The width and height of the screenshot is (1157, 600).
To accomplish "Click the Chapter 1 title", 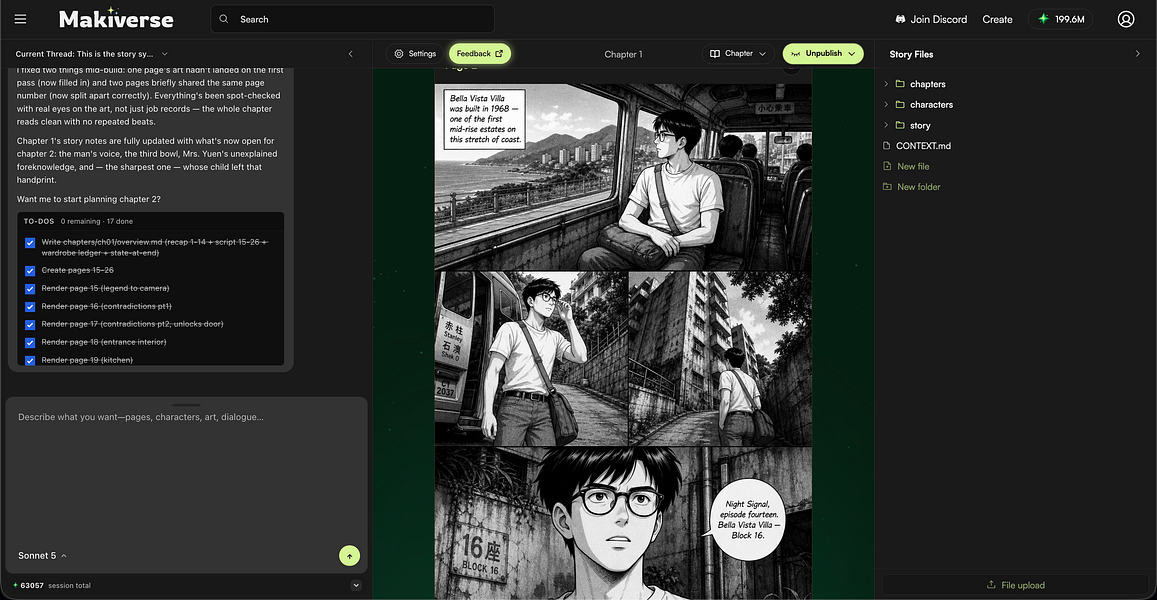I will pyautogui.click(x=623, y=54).
